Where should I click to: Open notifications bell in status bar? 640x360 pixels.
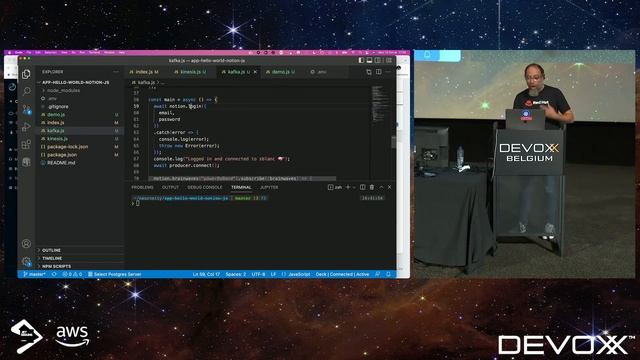click(x=388, y=274)
